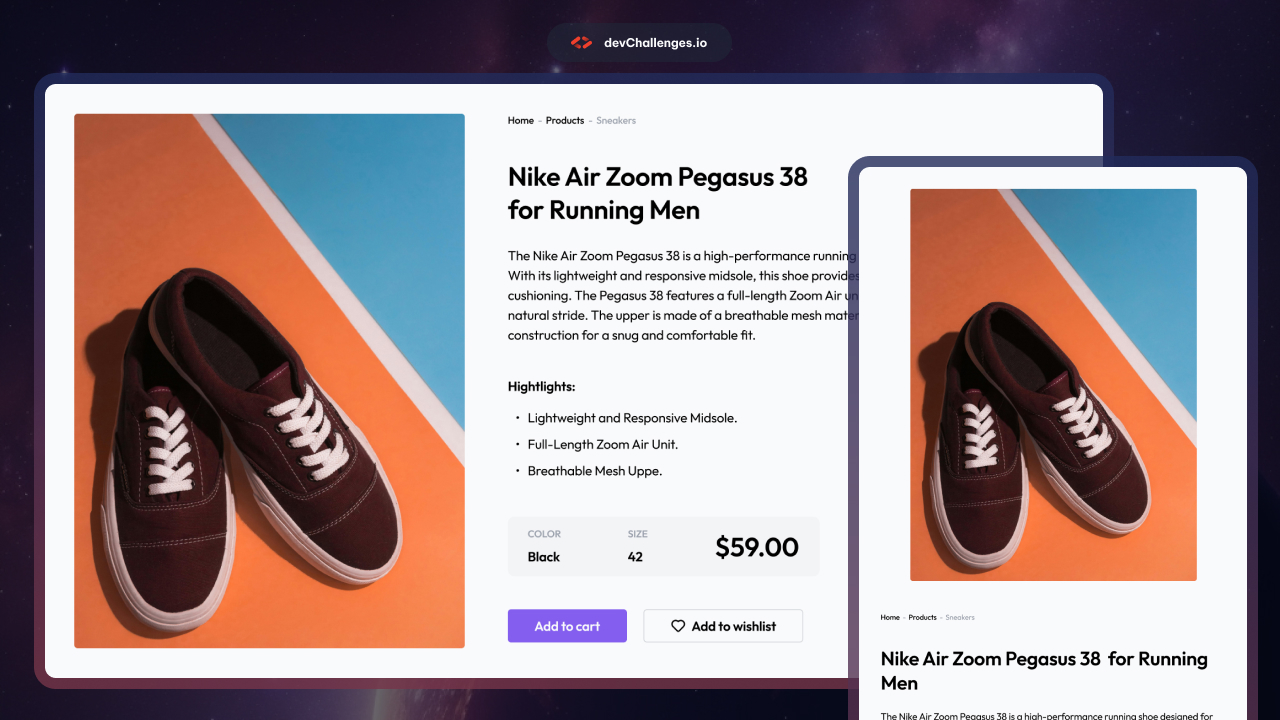Open the Home breadcrumb link
The width and height of the screenshot is (1280, 720).
[x=520, y=120]
